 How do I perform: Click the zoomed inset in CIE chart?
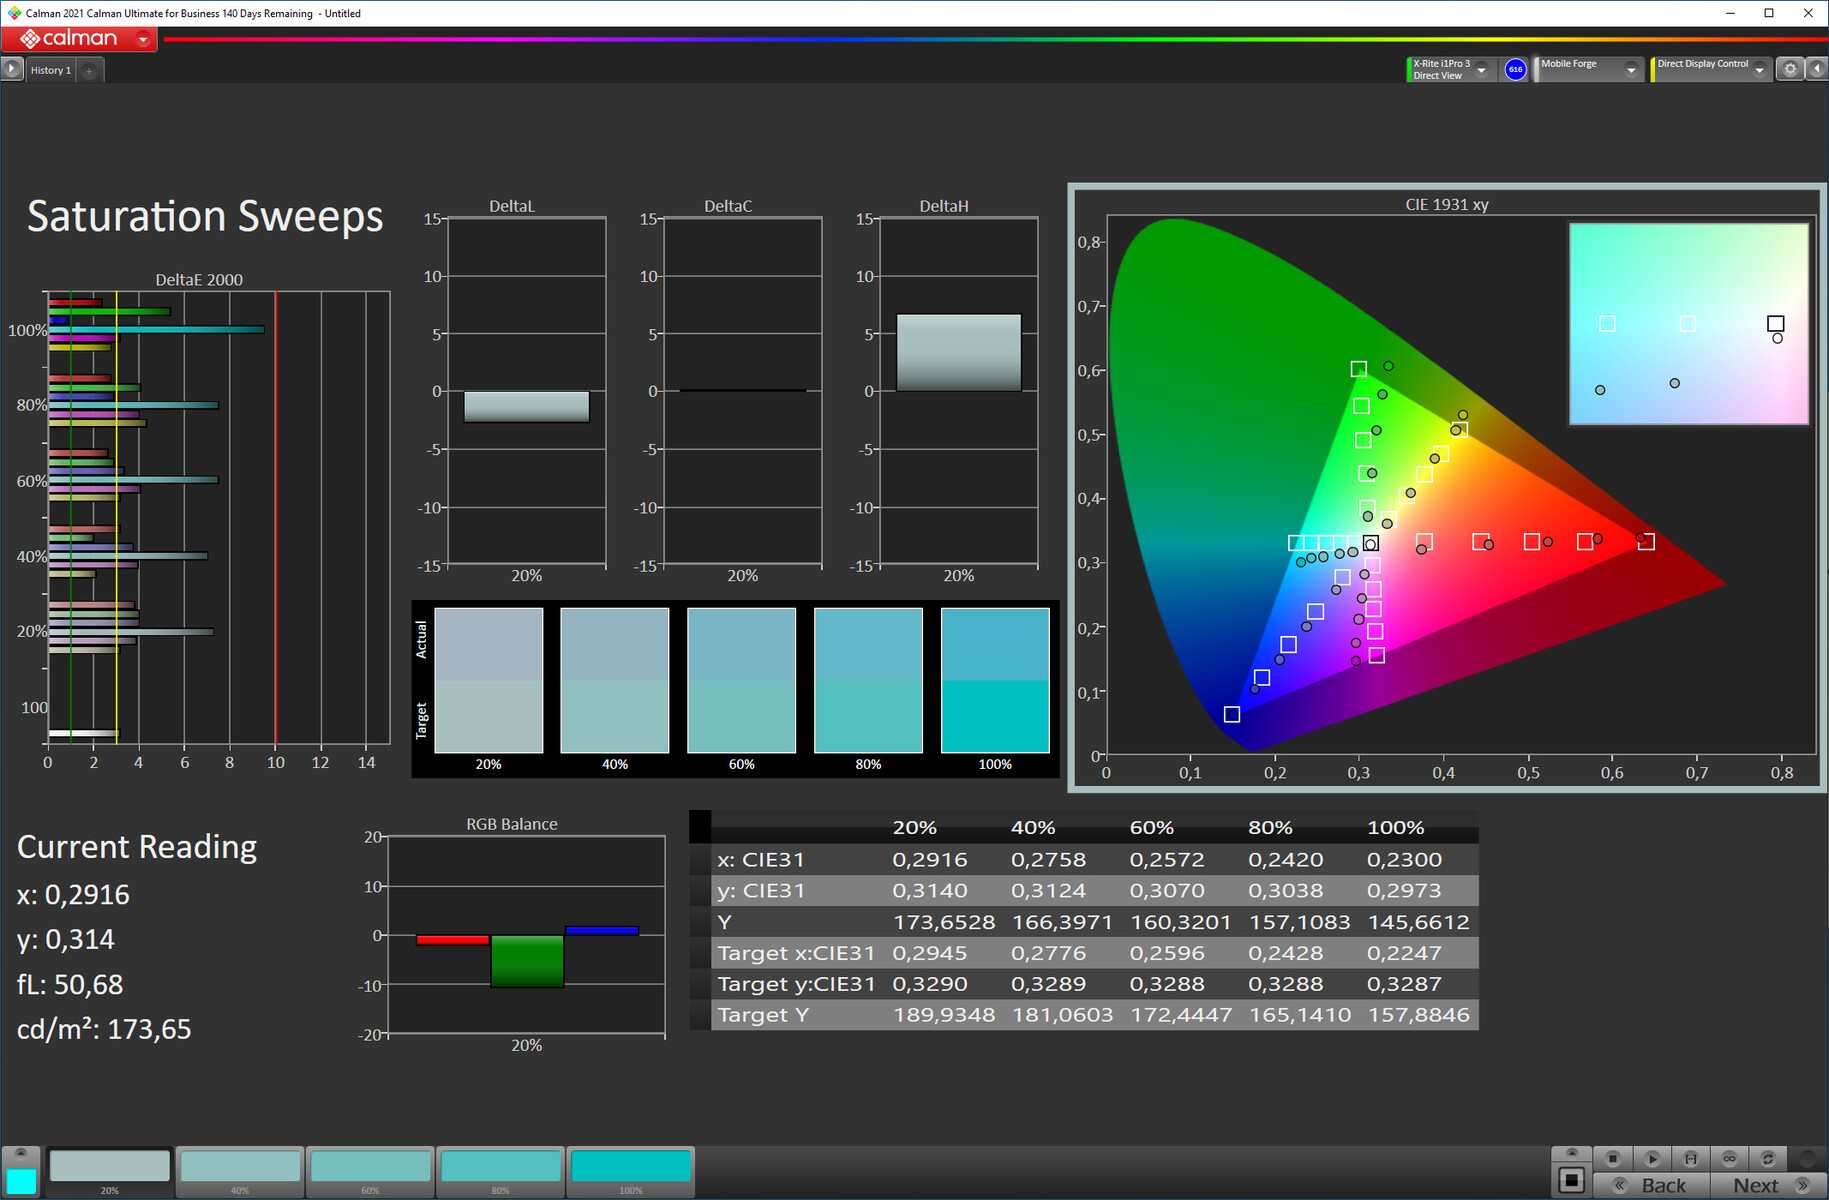[x=1689, y=323]
